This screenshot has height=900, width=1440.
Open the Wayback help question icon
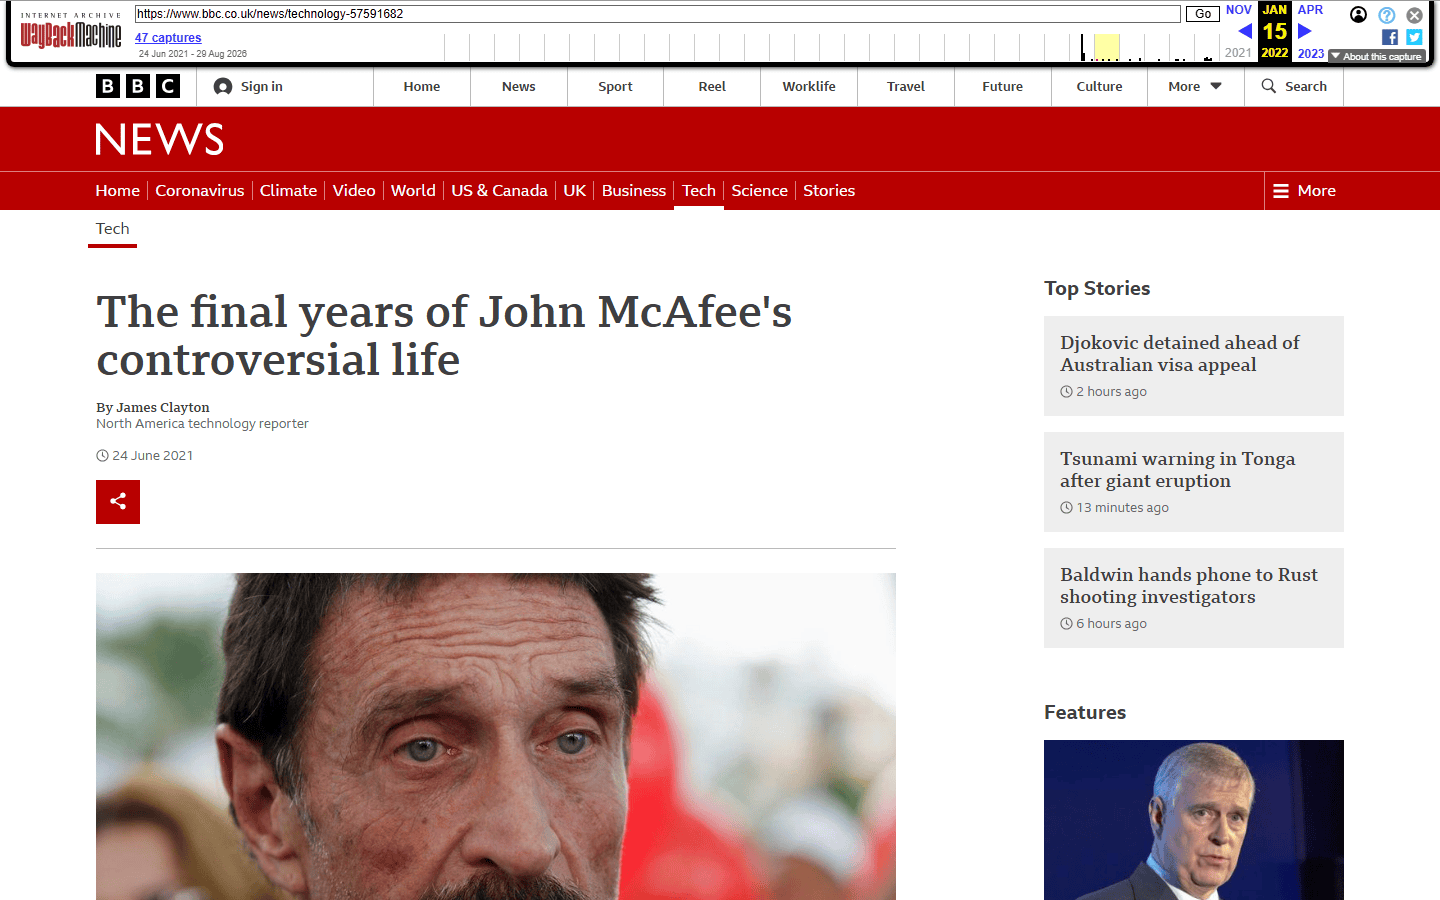tap(1387, 15)
